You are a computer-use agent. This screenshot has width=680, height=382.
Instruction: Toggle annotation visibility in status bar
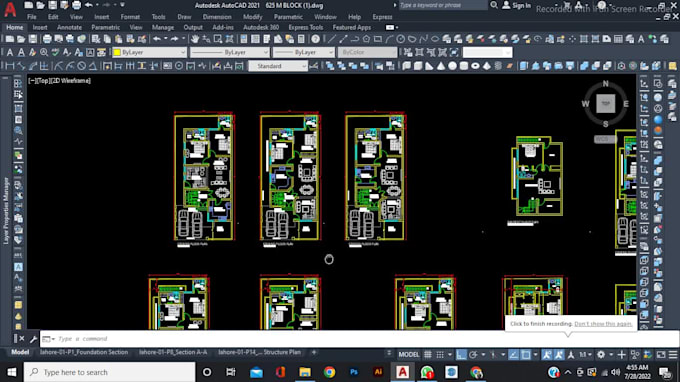click(x=547, y=355)
